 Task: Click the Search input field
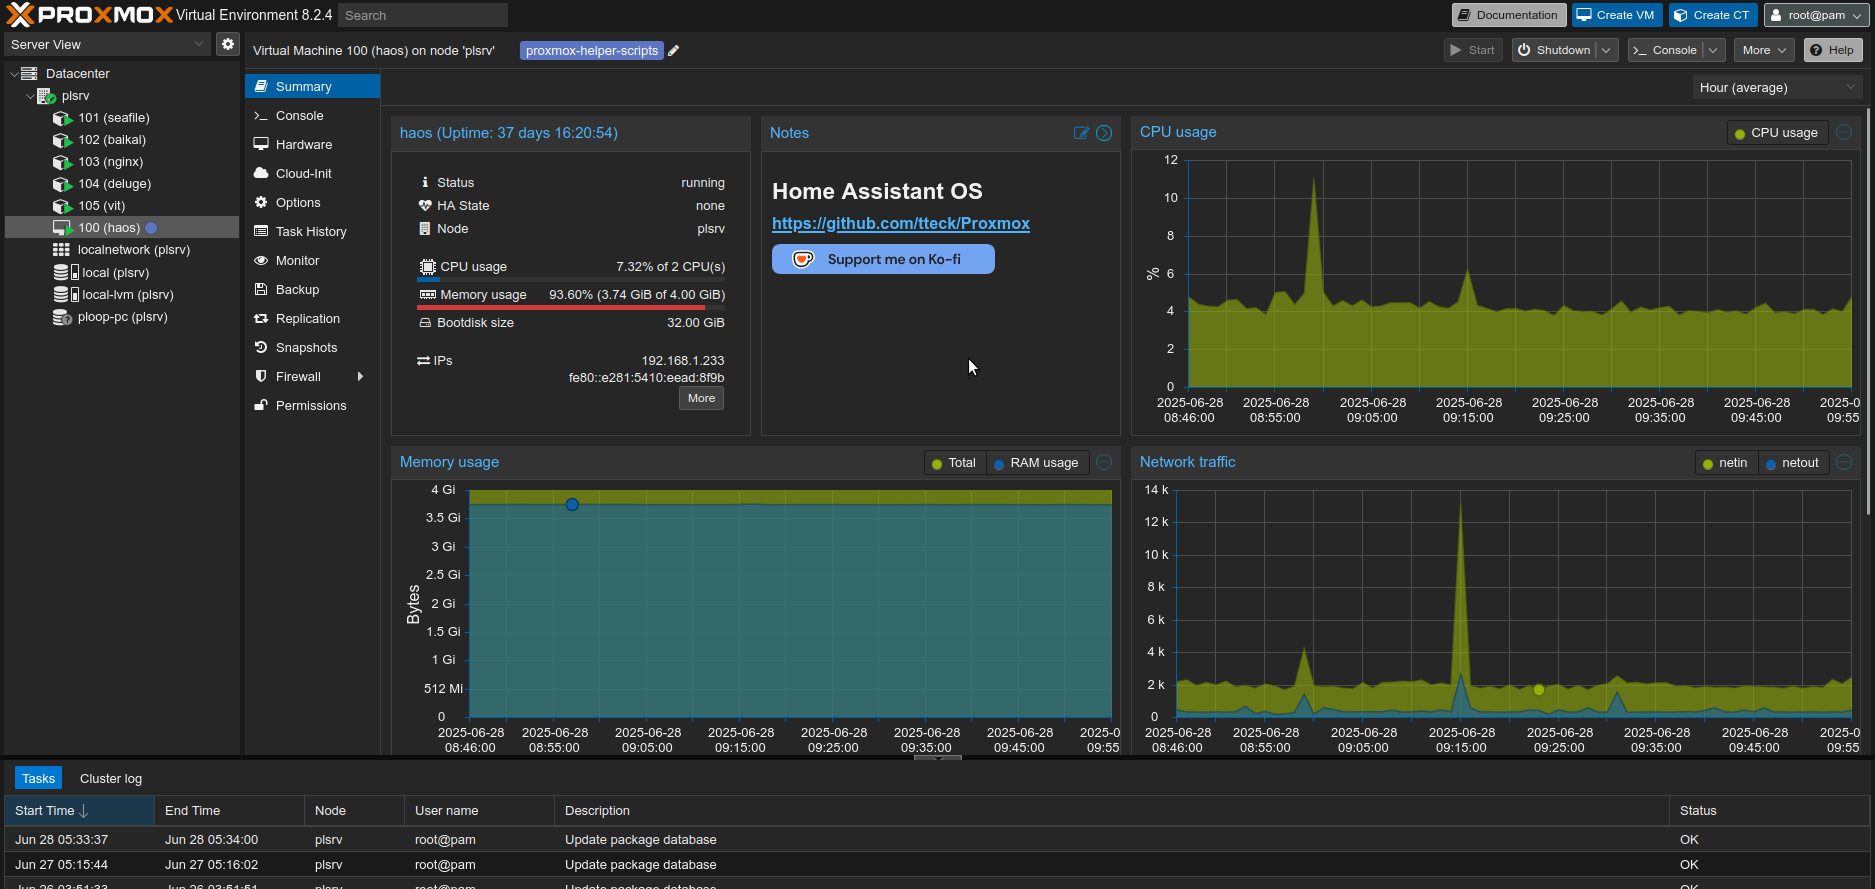422,15
